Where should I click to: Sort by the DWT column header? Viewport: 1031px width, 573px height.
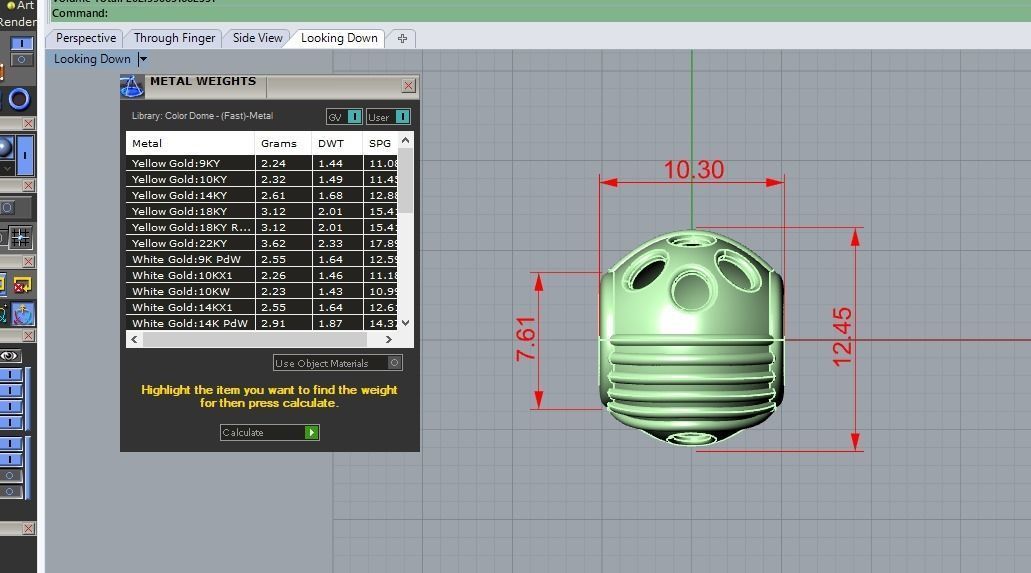tap(337, 143)
